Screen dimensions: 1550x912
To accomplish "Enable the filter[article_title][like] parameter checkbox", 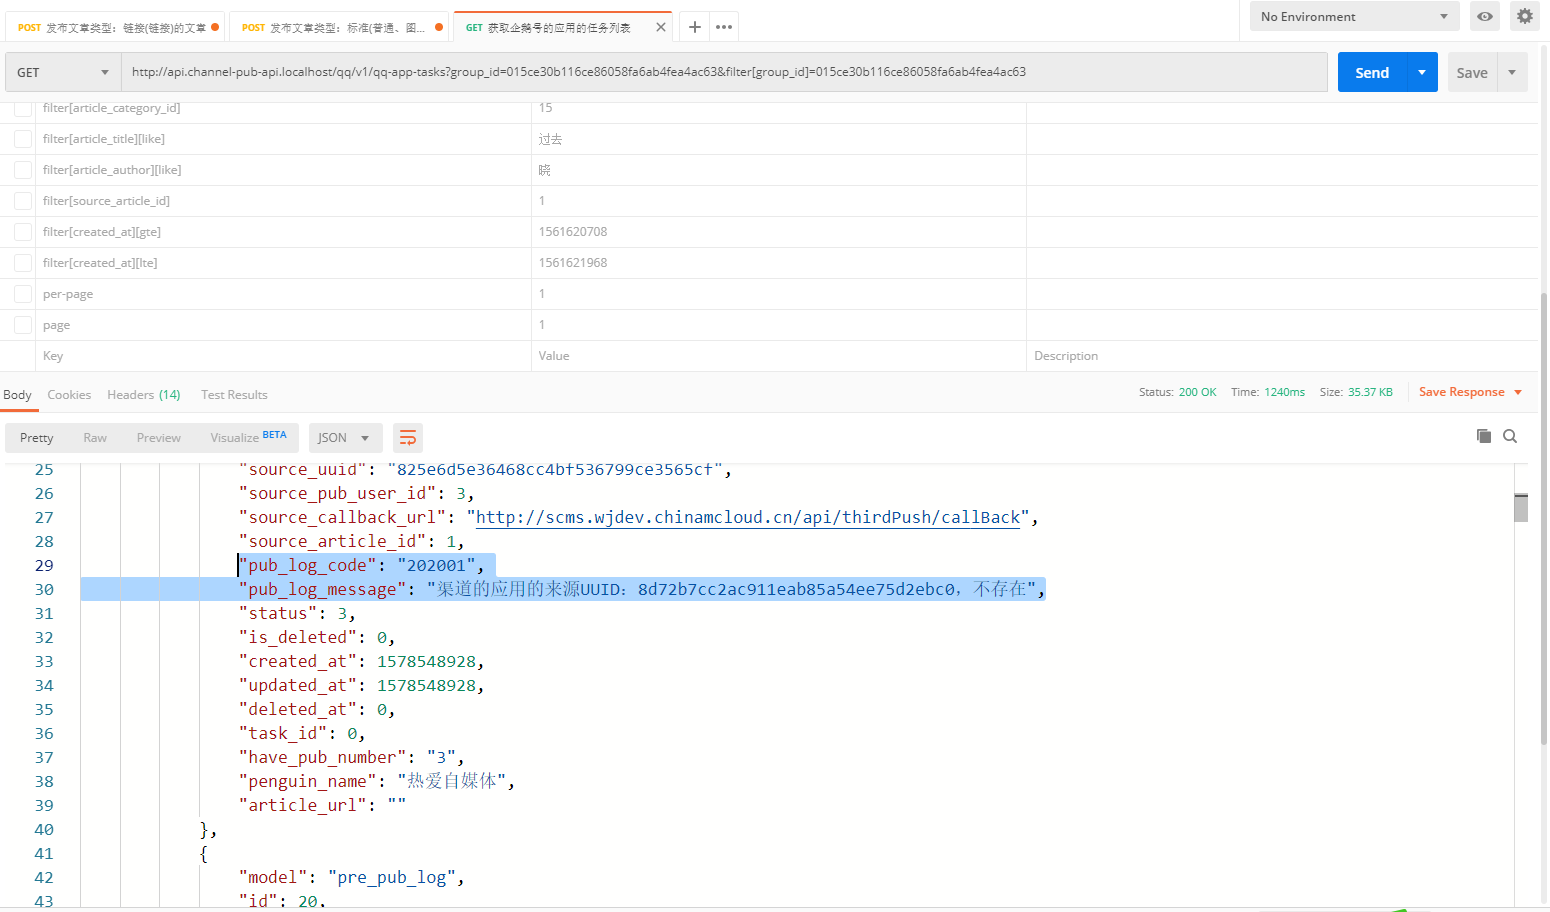I will point(22,139).
